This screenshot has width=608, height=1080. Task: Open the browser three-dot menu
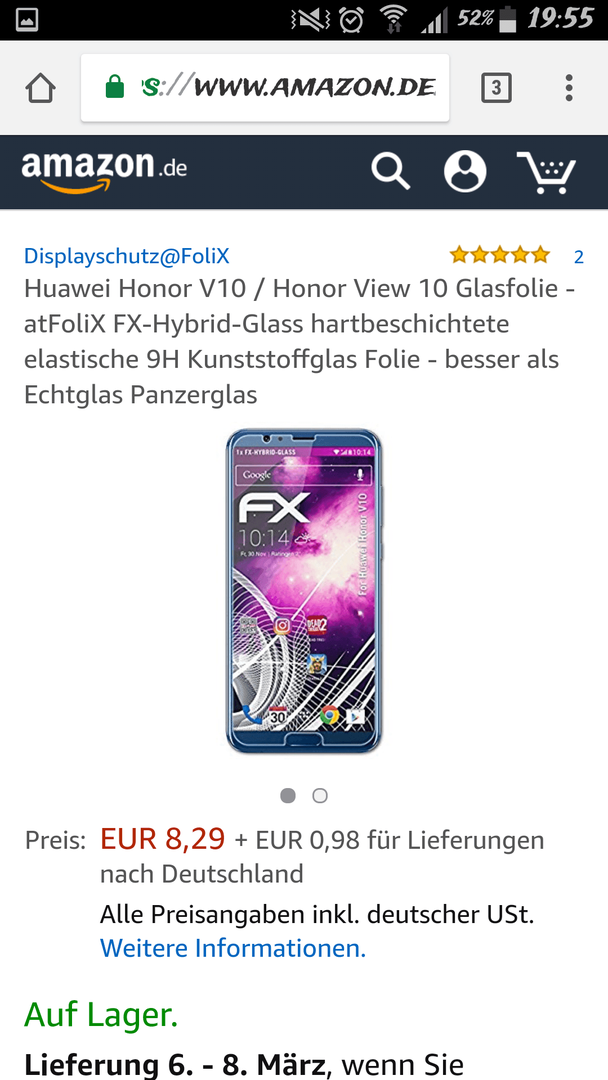point(569,88)
